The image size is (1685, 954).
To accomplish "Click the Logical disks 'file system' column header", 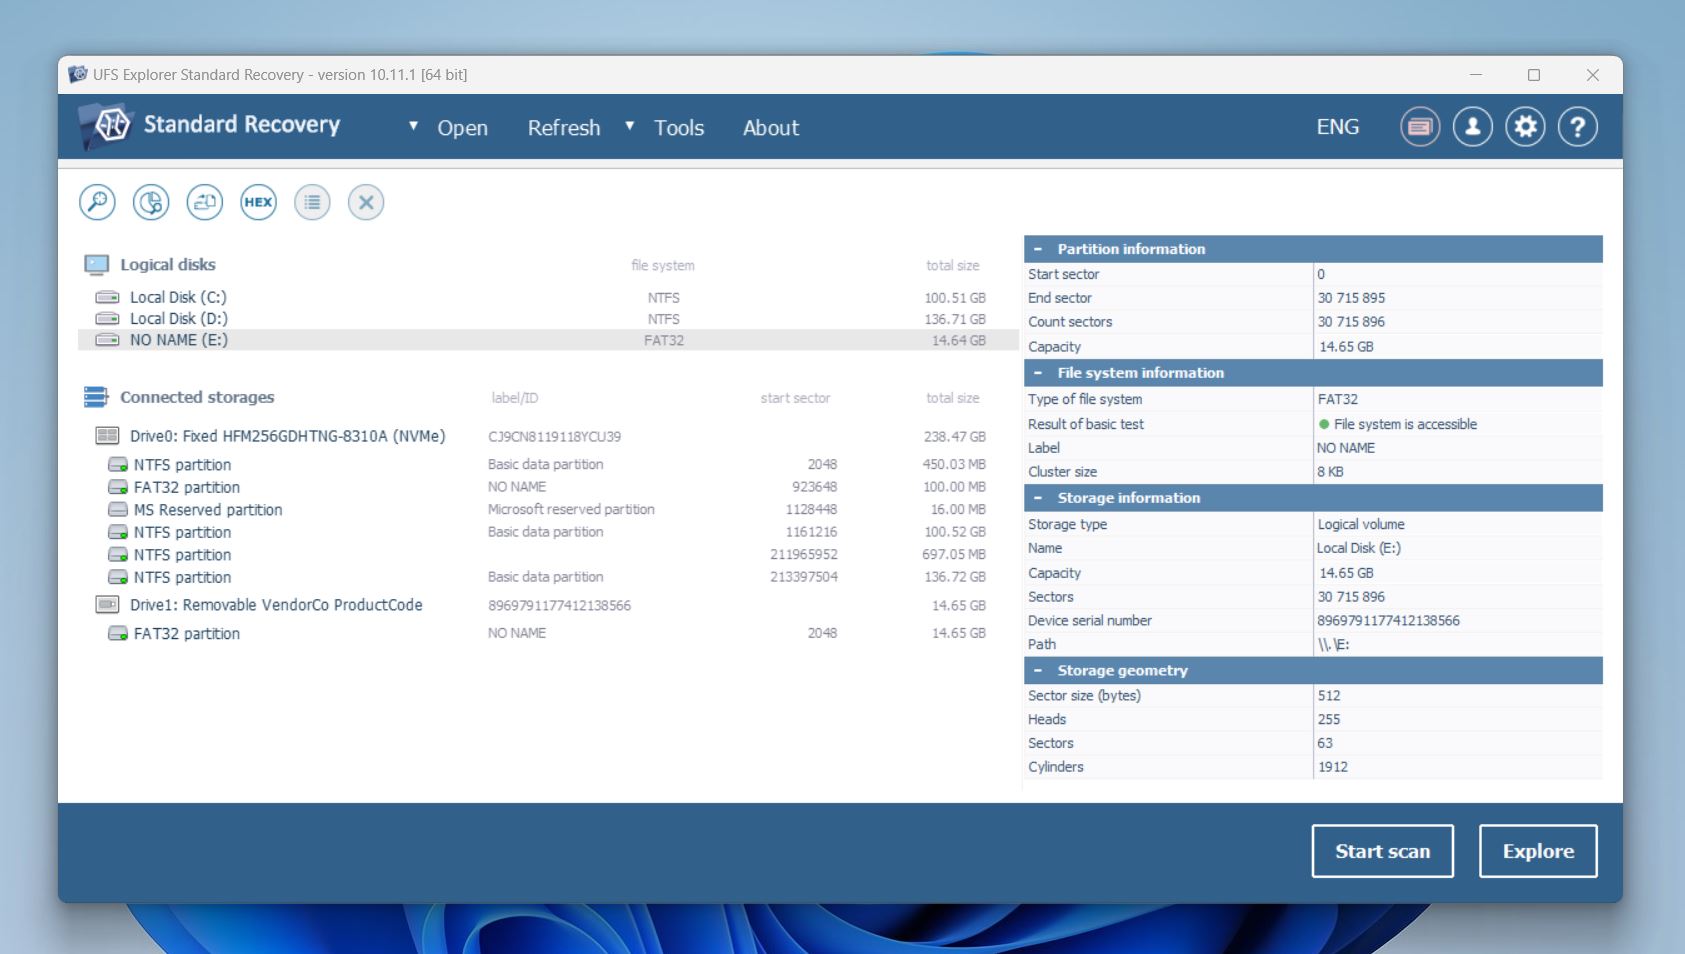I will point(662,265).
